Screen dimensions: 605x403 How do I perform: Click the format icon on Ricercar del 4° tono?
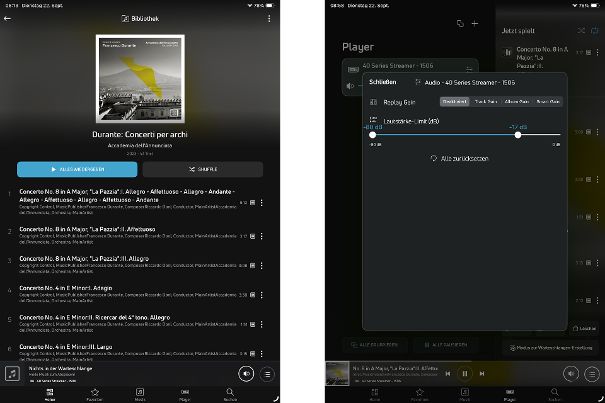point(252,324)
